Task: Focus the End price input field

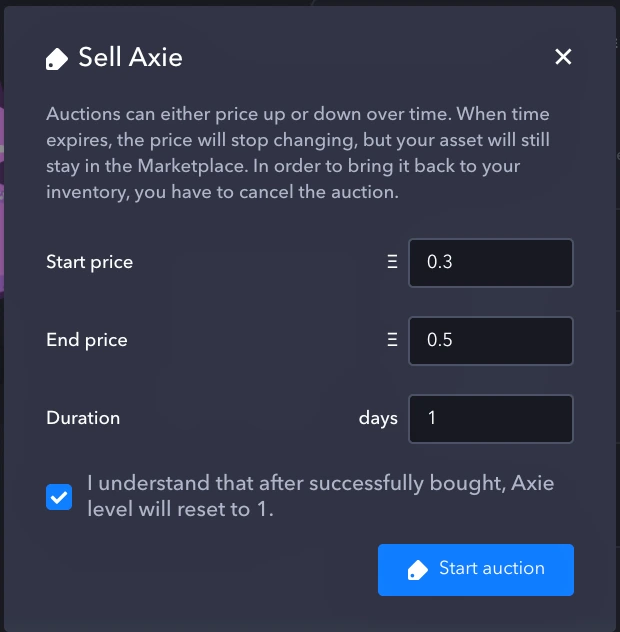Action: click(x=491, y=341)
